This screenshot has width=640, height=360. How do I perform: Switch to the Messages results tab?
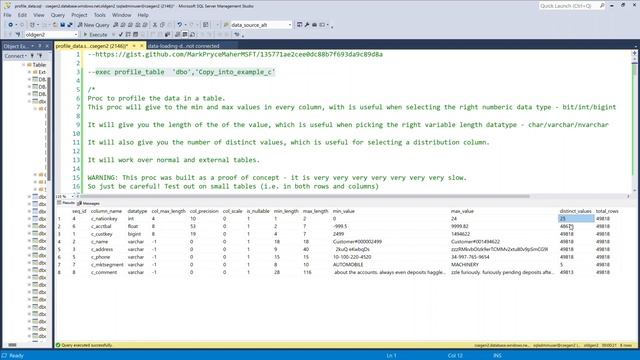click(88, 203)
